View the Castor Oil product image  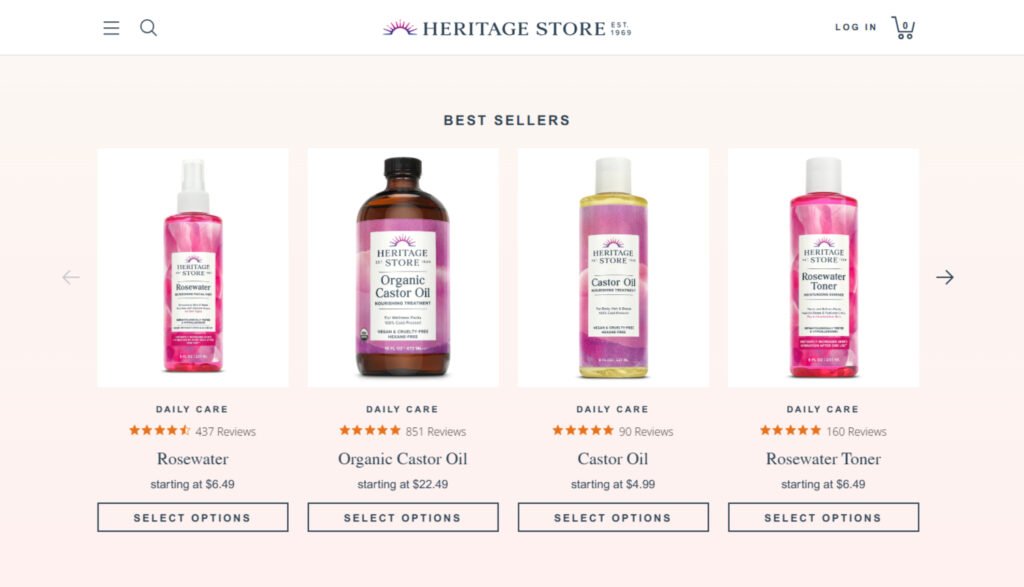click(x=612, y=267)
